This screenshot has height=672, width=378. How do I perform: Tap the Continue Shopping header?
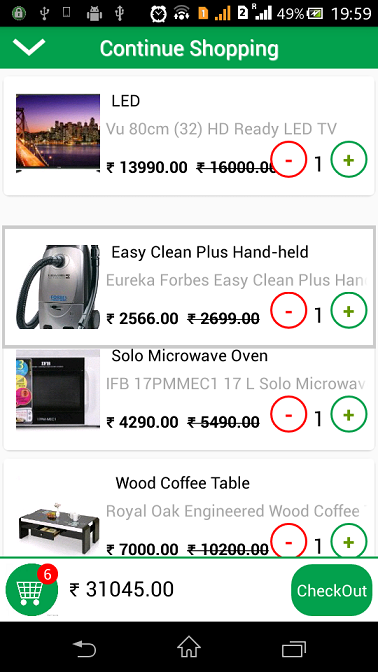189,48
